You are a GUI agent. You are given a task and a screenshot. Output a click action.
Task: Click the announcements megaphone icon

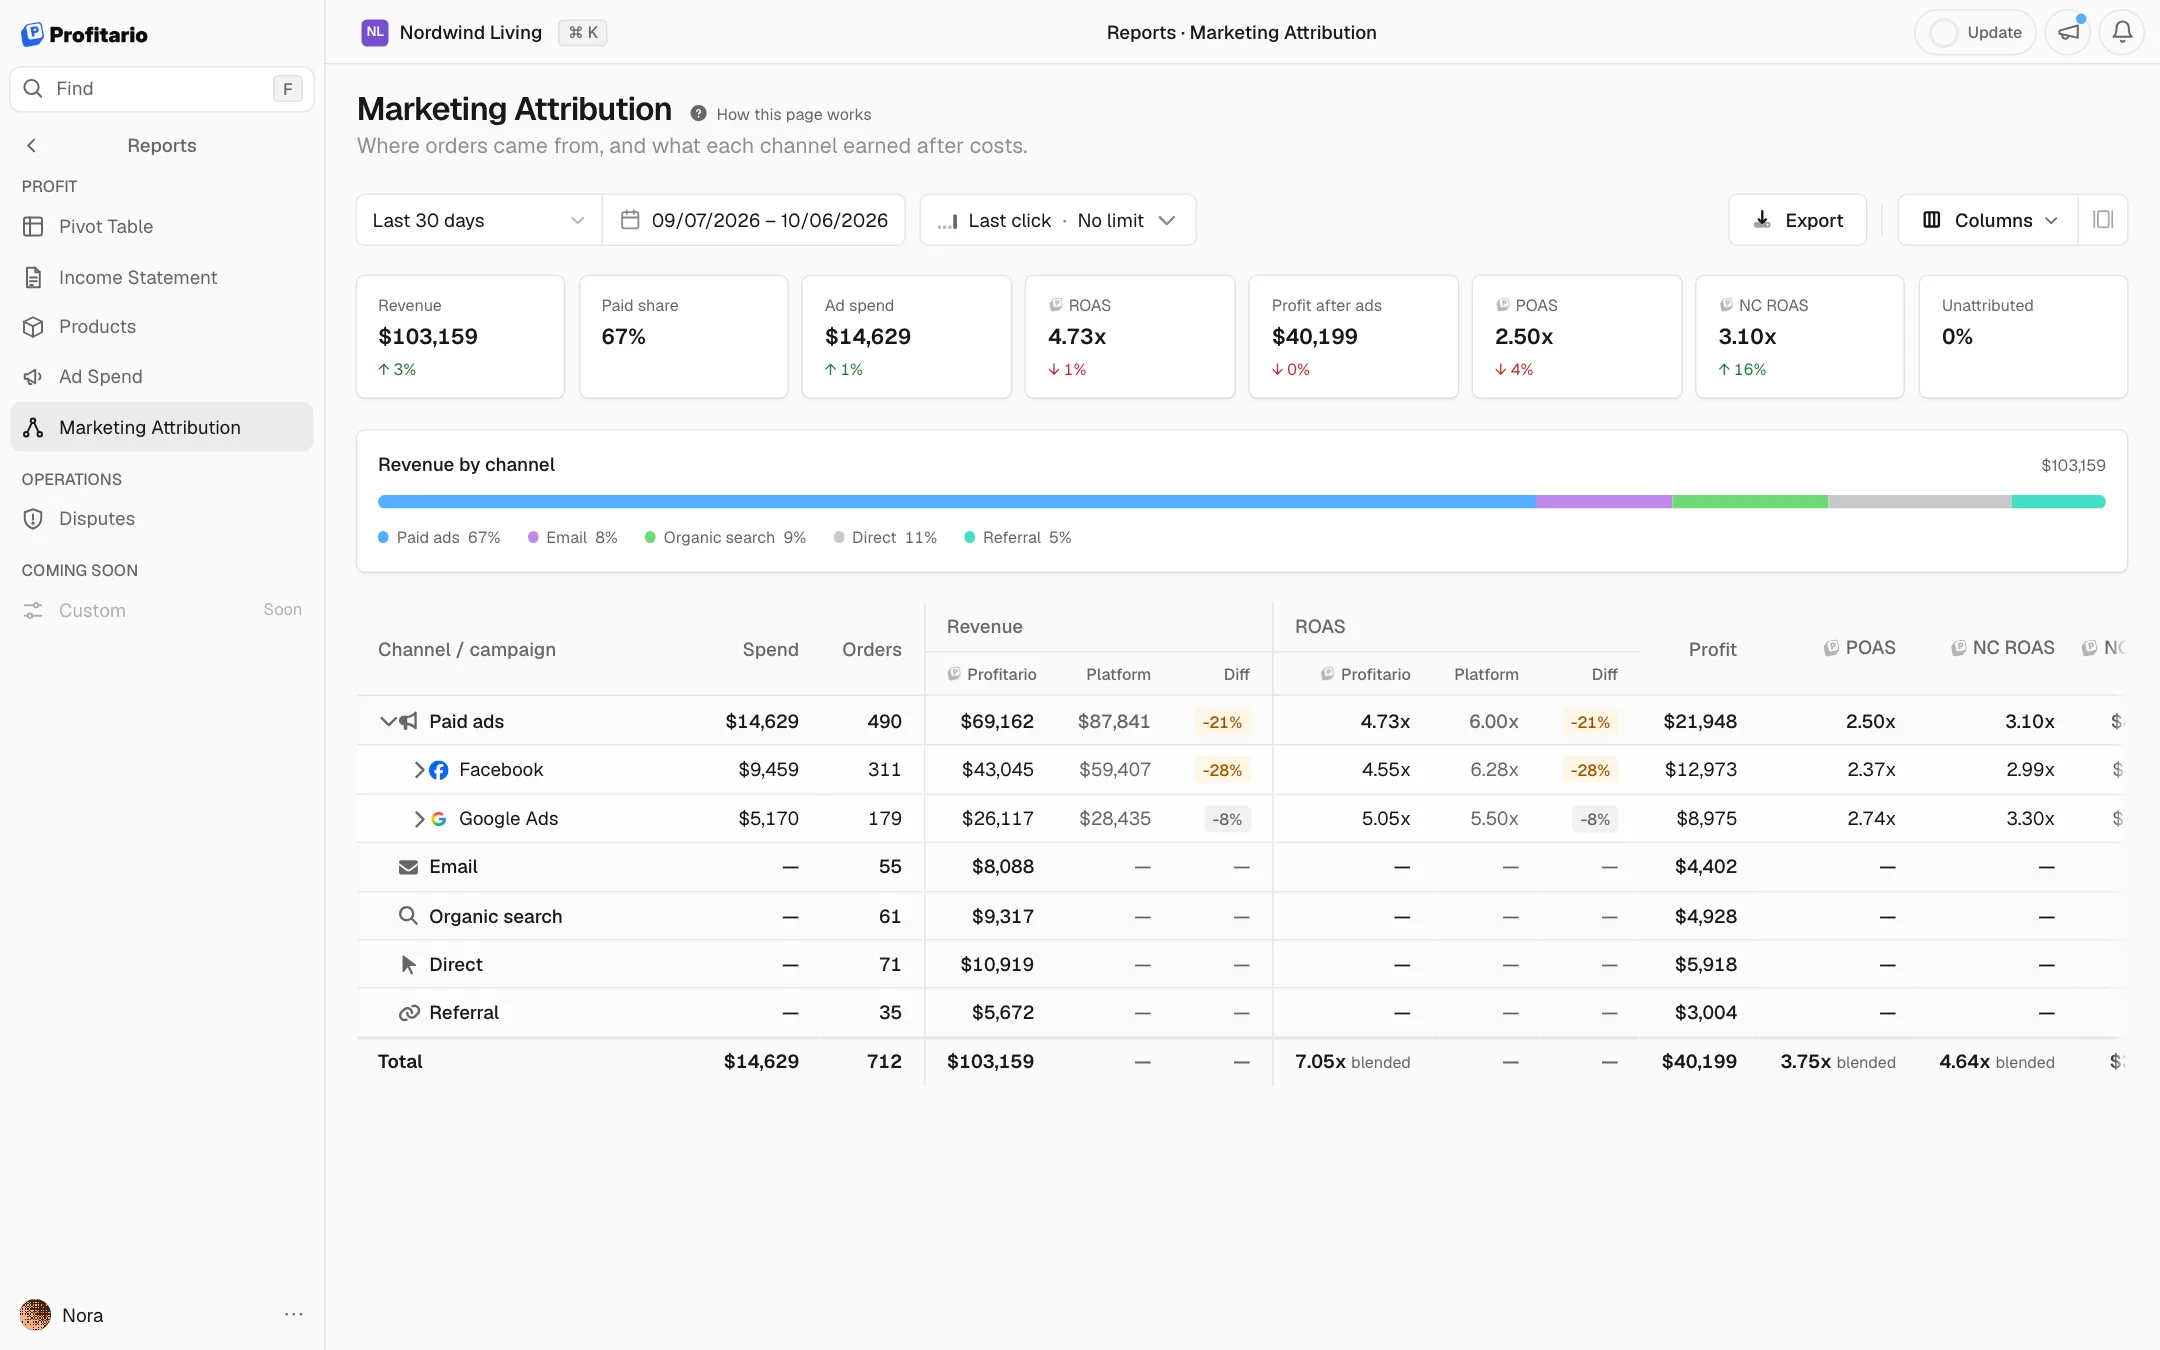[x=2068, y=33]
